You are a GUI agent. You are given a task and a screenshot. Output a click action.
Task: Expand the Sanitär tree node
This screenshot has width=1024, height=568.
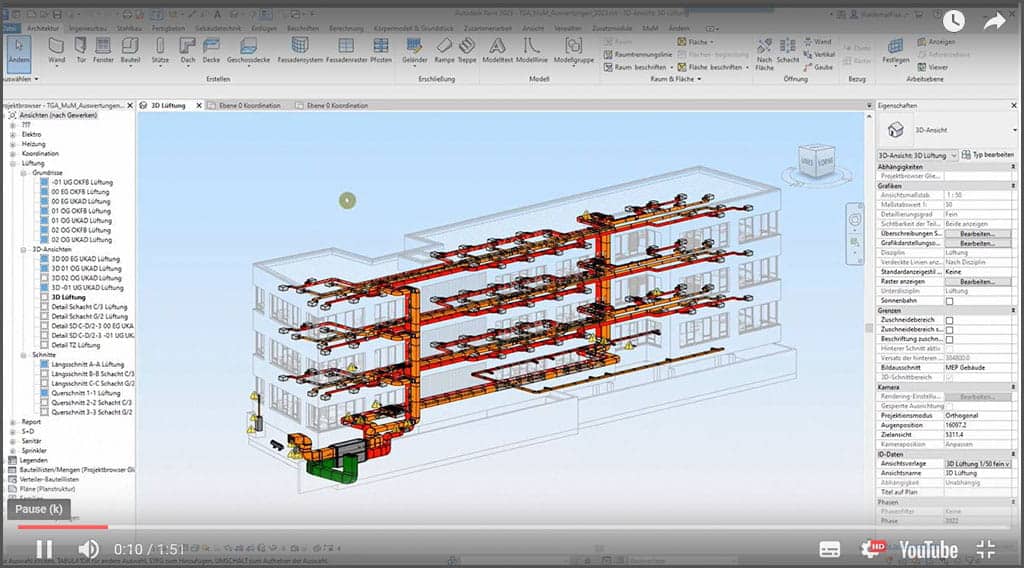pos(12,441)
